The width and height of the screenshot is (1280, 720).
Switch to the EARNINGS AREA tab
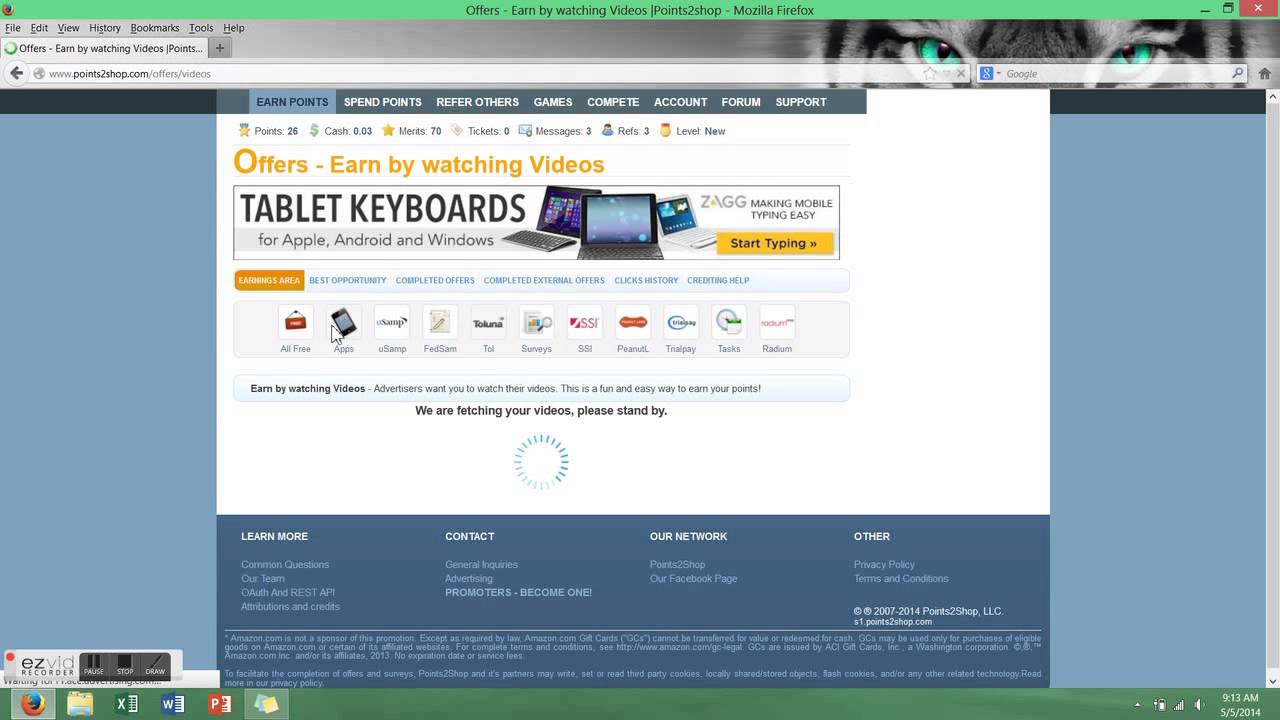pyautogui.click(x=269, y=280)
